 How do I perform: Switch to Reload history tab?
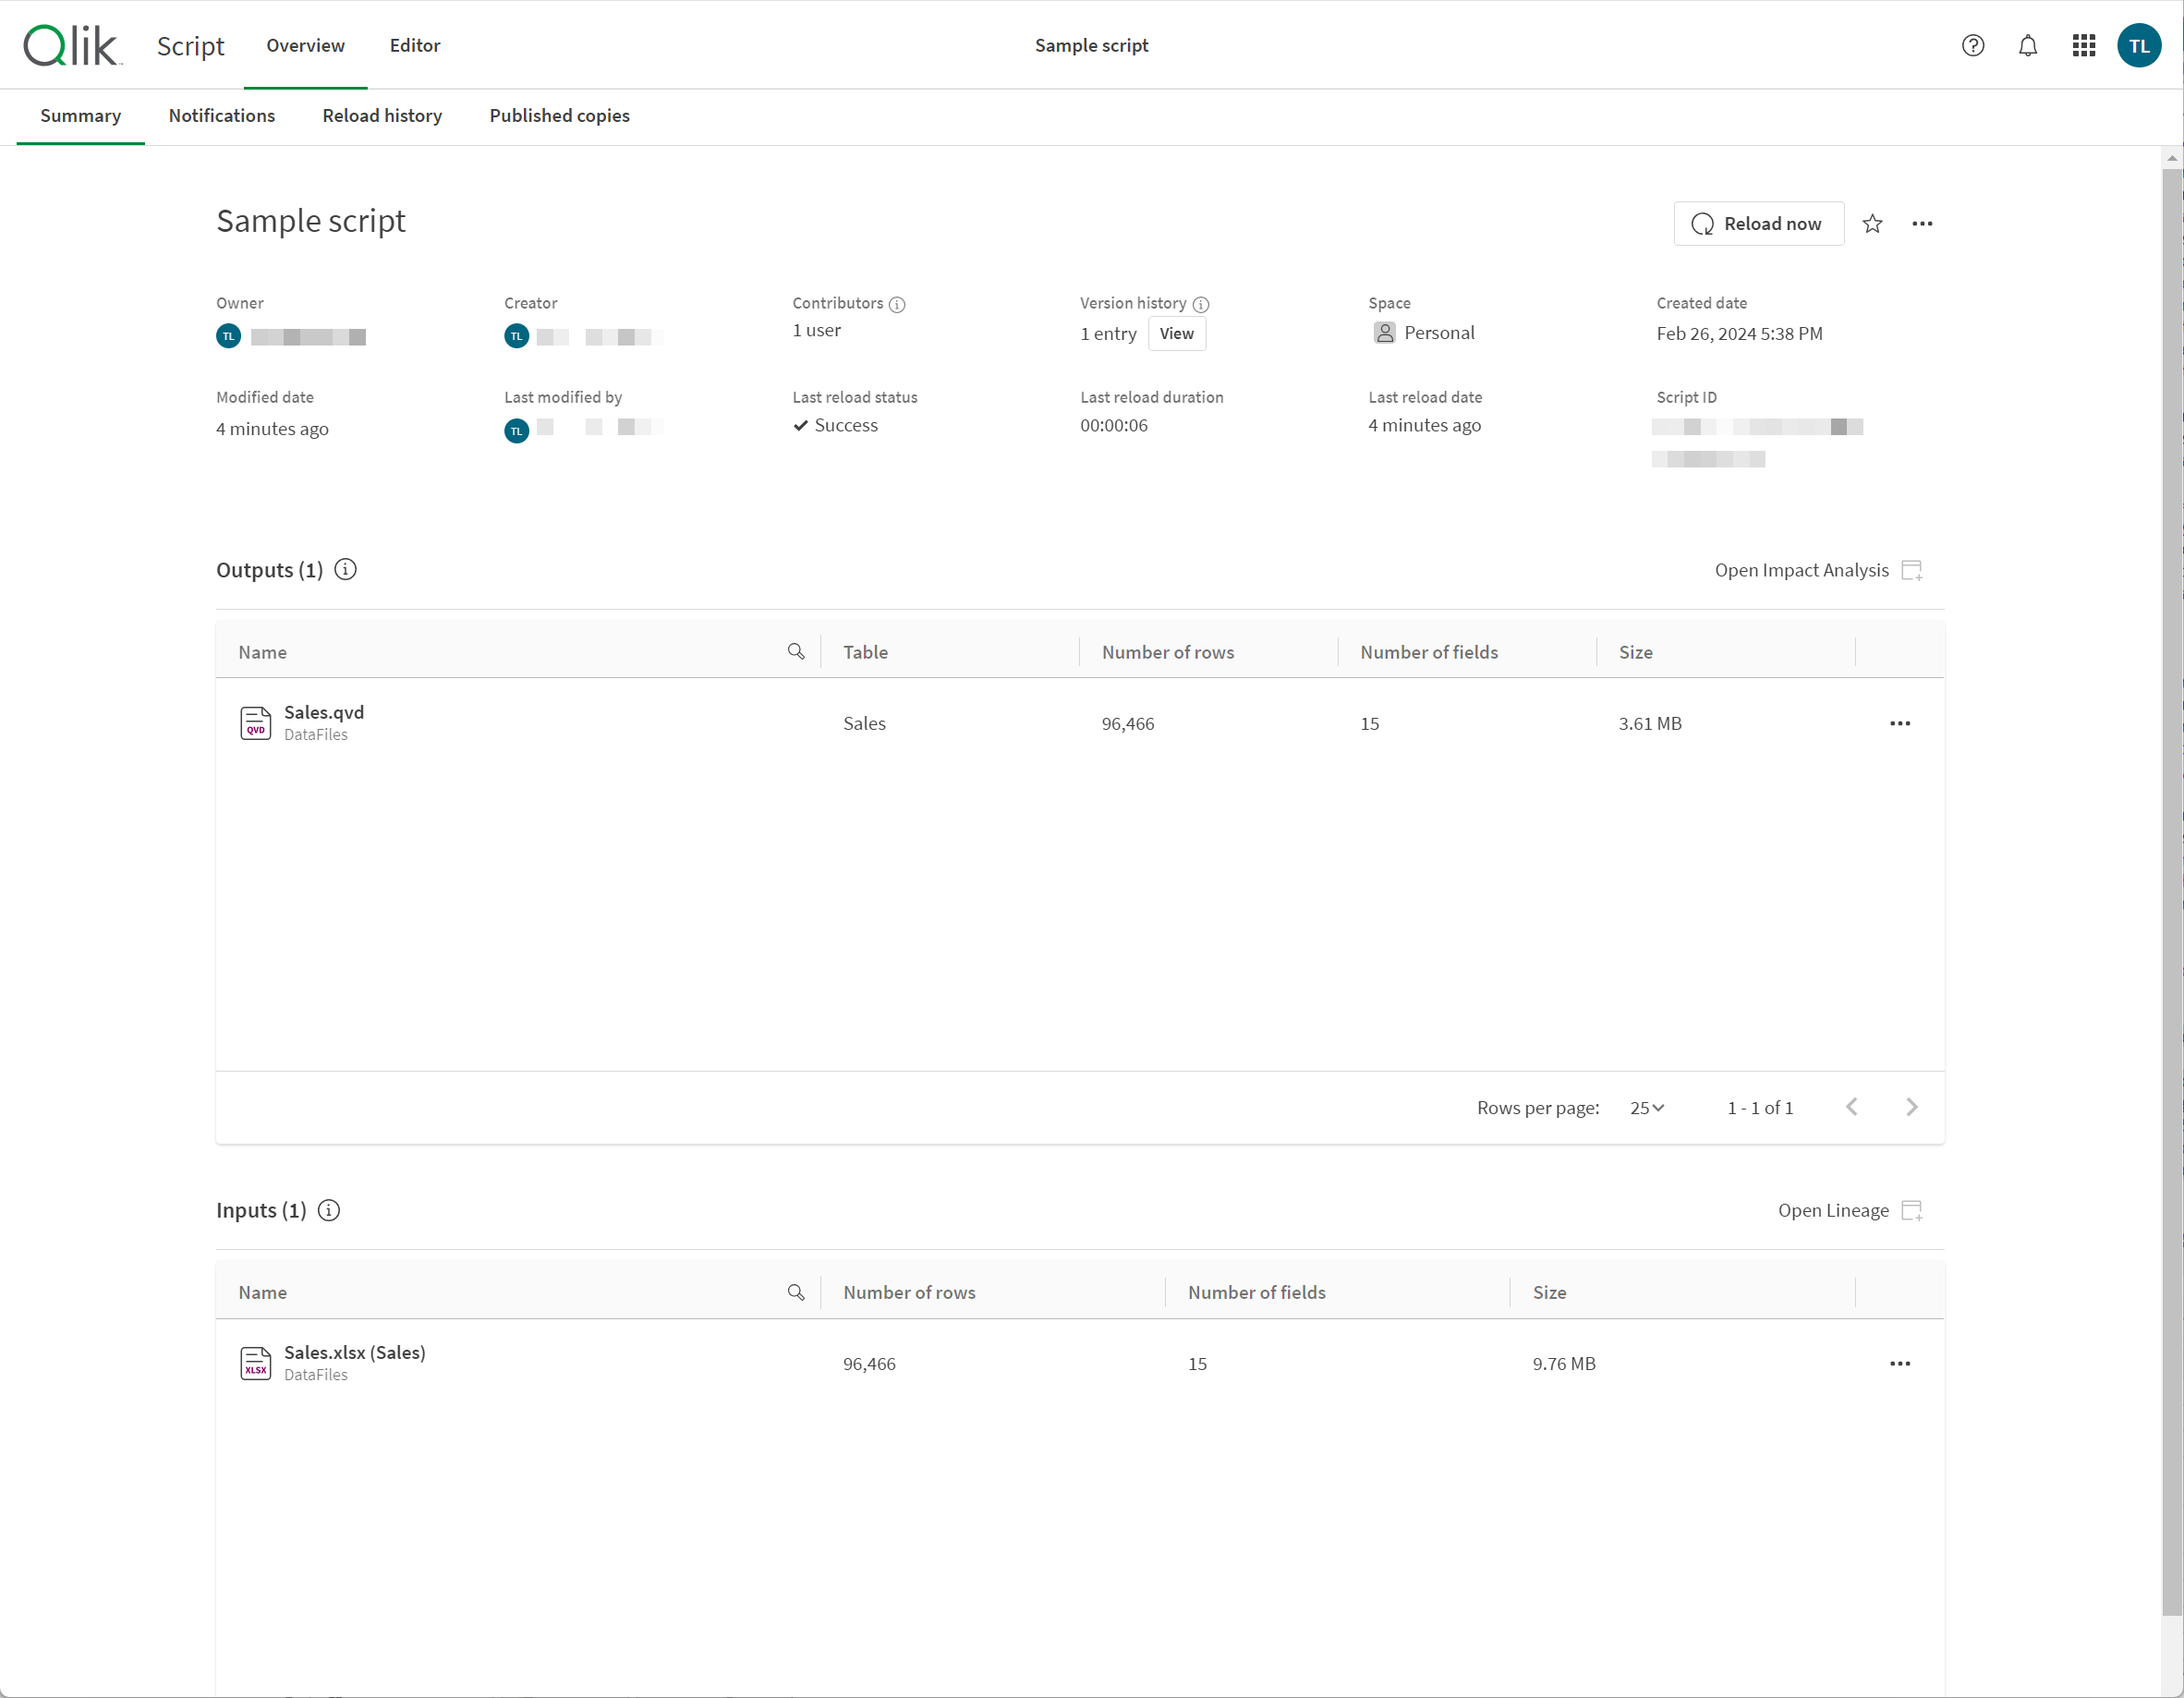(x=382, y=115)
